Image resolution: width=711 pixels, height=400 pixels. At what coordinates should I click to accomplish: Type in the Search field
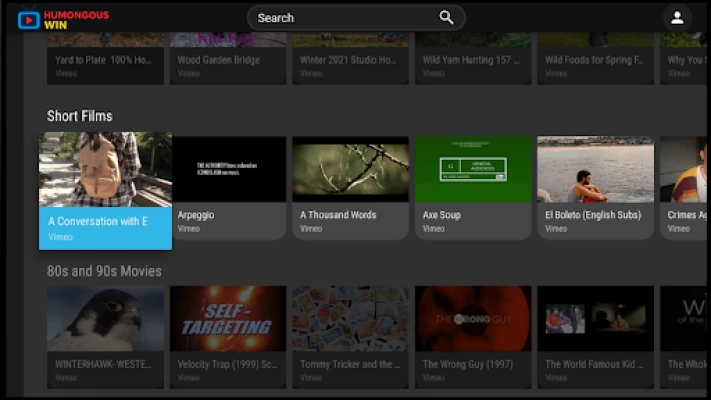pos(340,18)
